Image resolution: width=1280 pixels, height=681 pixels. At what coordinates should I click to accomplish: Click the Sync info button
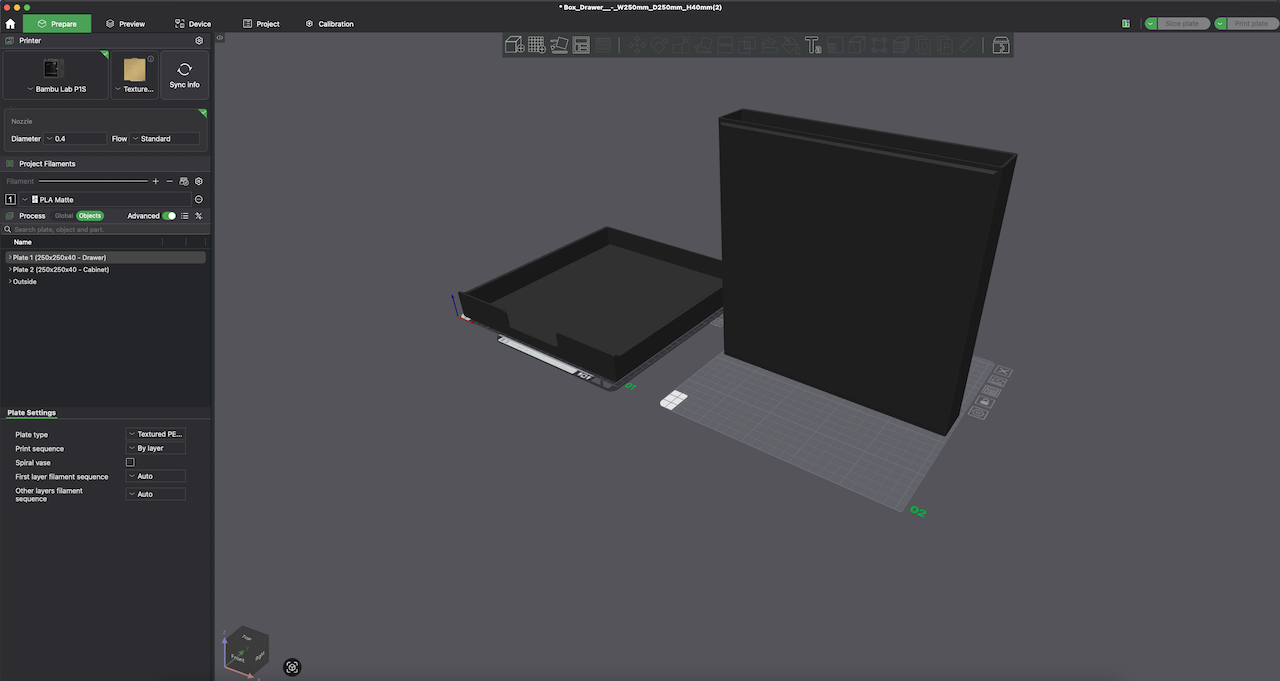click(x=184, y=75)
